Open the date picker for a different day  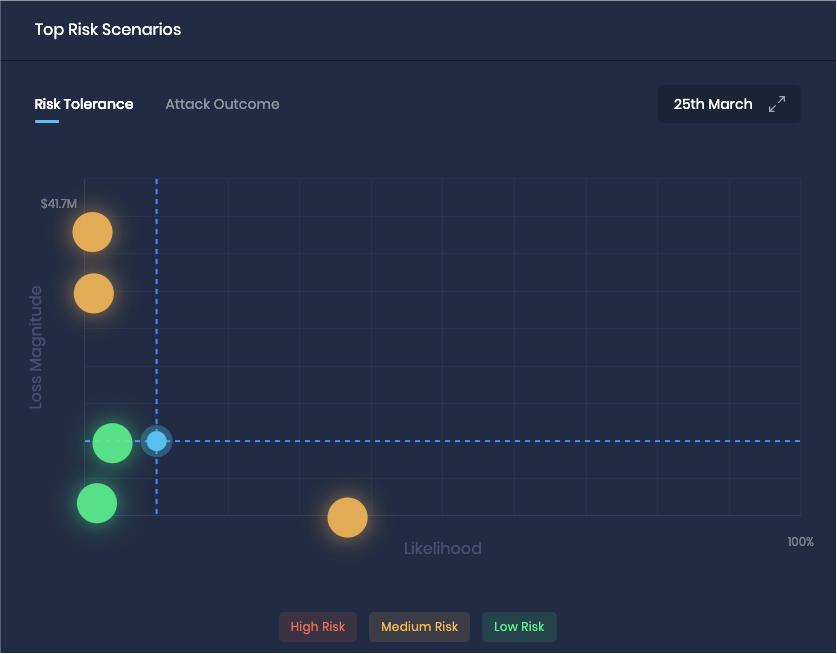coord(712,103)
